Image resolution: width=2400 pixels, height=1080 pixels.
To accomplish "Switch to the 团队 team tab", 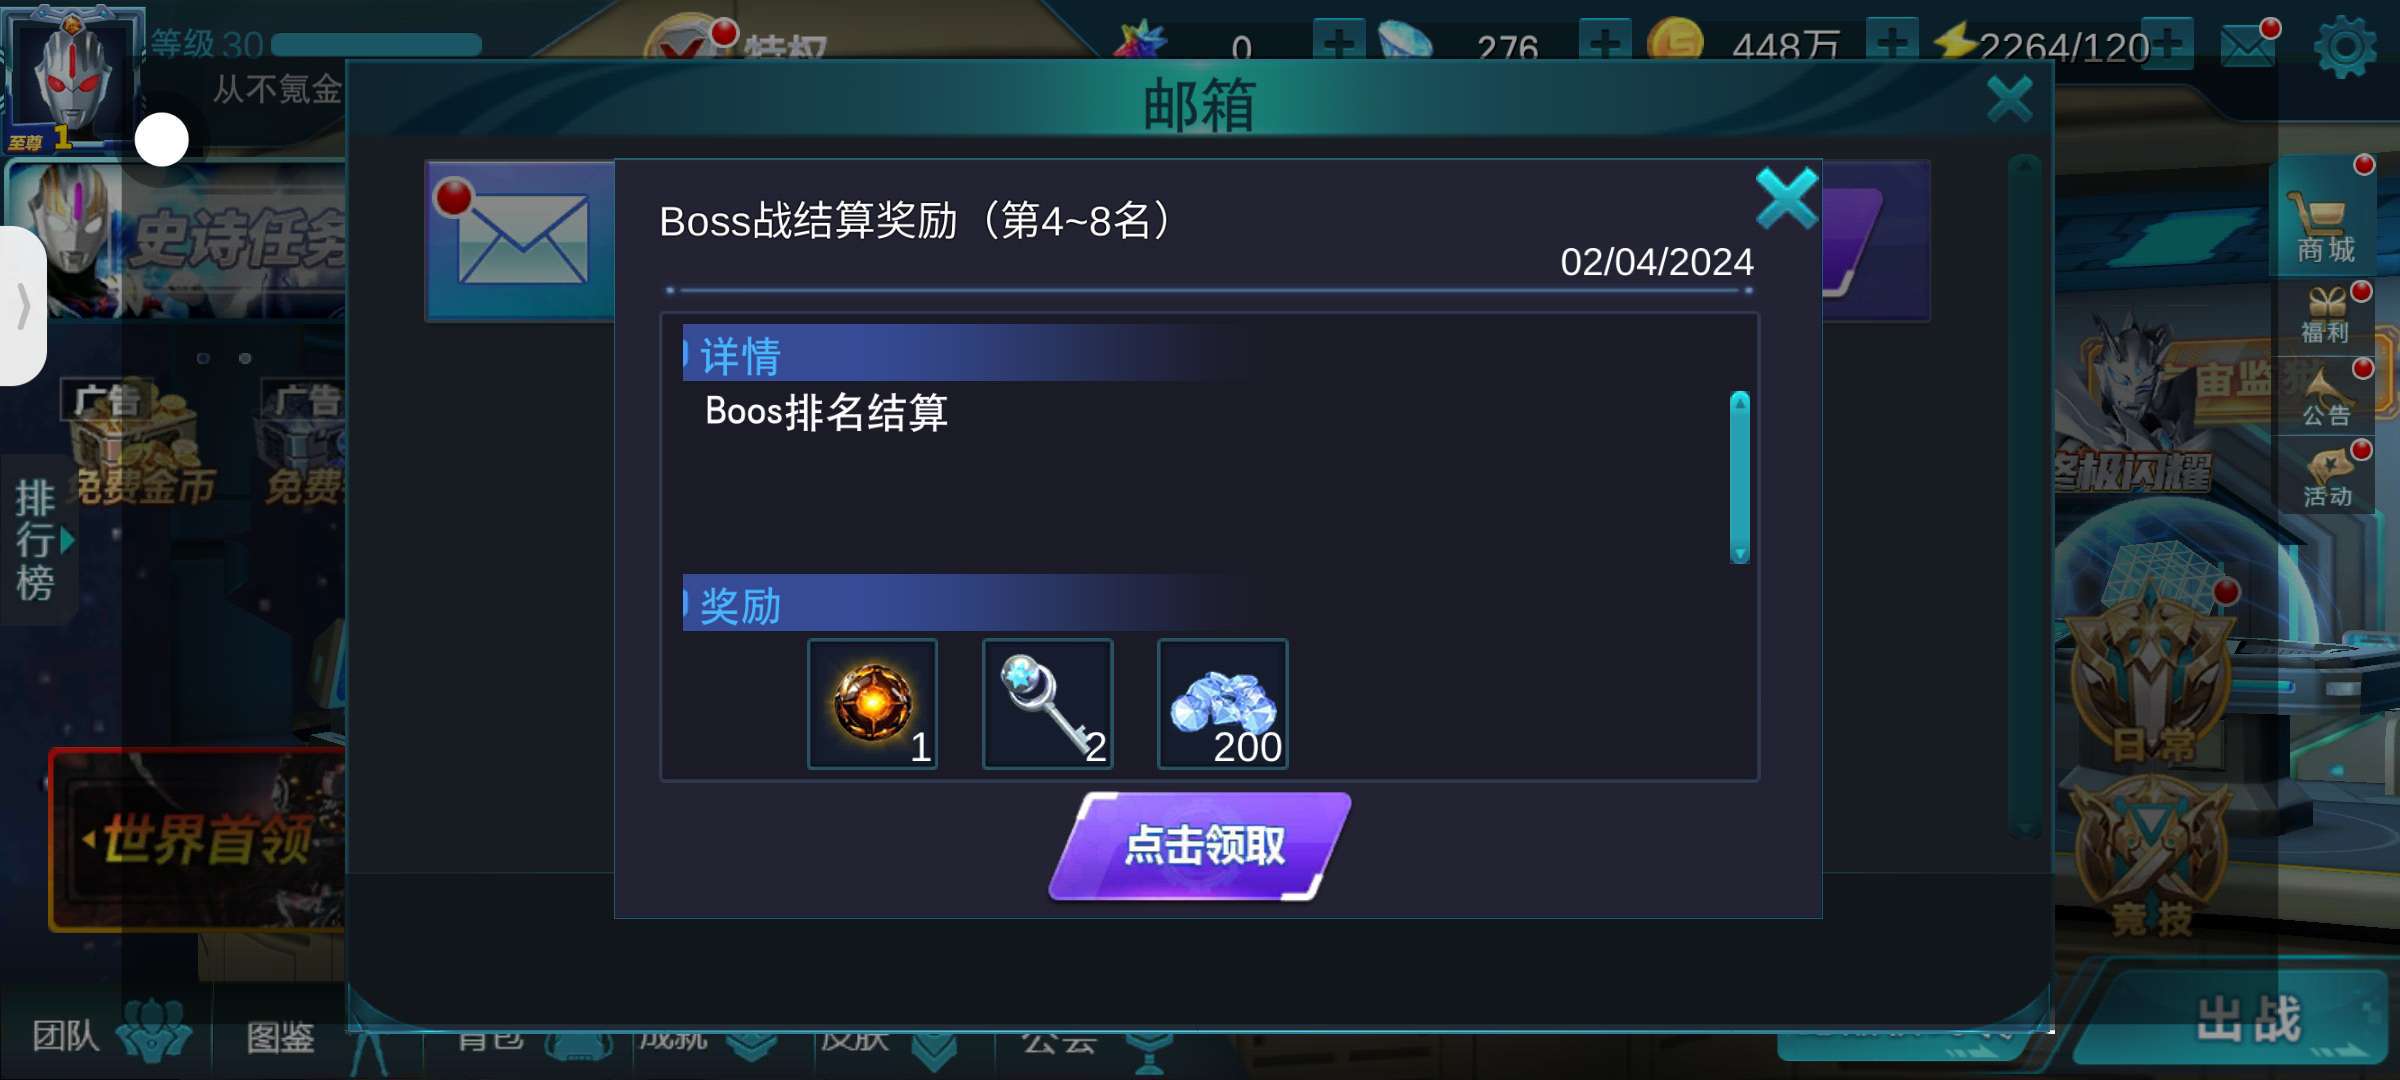I will [x=108, y=1036].
